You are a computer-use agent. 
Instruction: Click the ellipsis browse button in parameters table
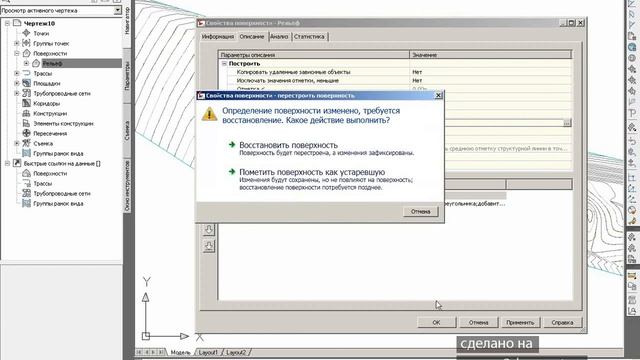[567, 123]
